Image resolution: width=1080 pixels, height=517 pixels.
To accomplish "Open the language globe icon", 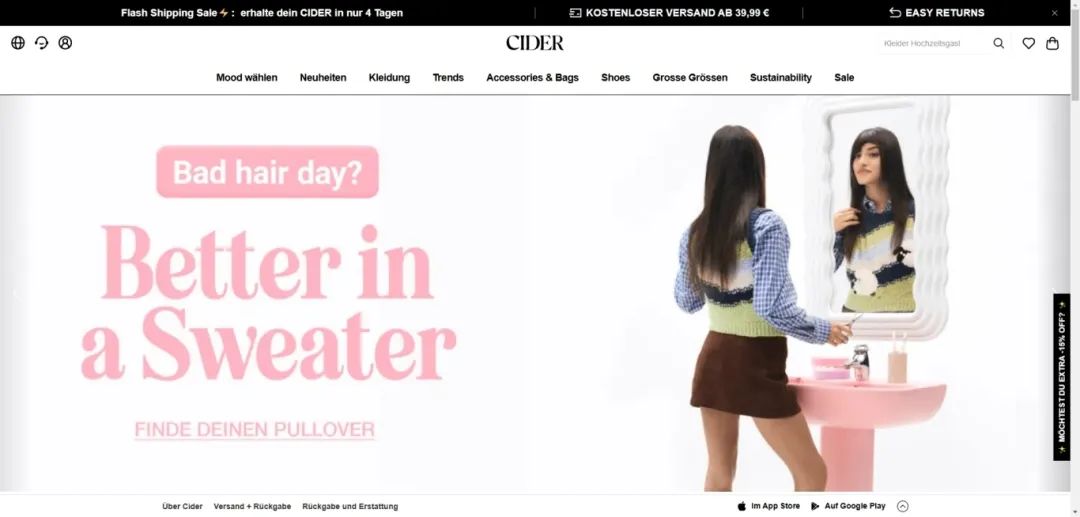I will [18, 43].
